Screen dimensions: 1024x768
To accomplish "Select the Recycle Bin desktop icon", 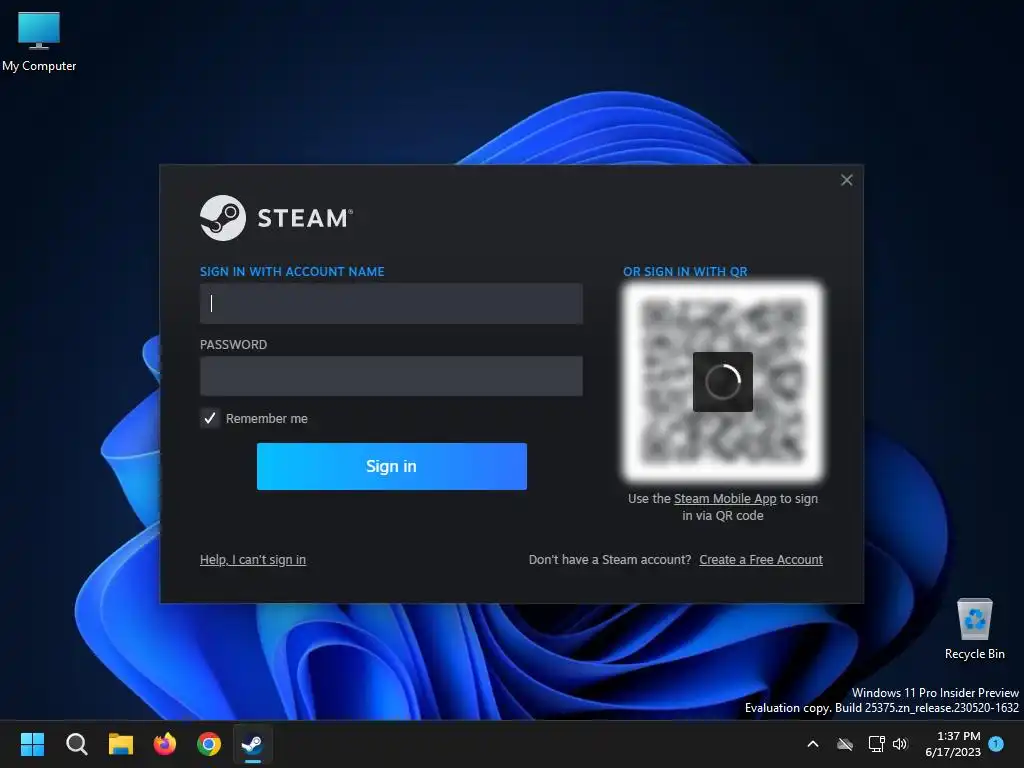I will [974, 629].
